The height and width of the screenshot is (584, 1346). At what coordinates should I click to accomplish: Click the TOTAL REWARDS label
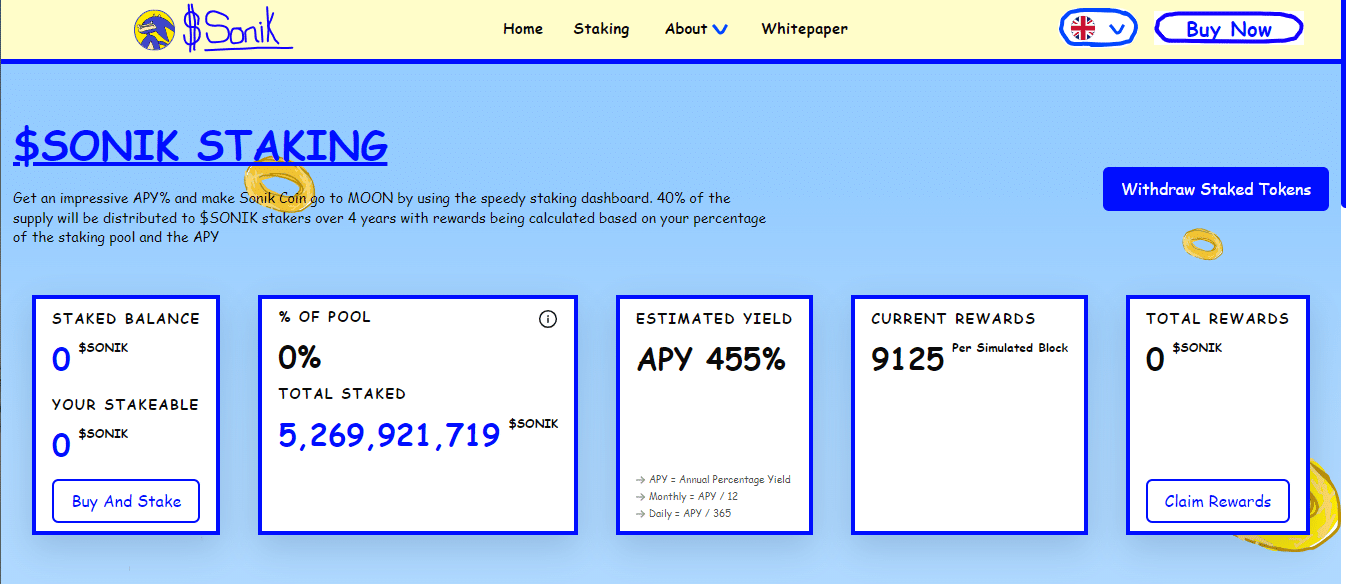1218,319
